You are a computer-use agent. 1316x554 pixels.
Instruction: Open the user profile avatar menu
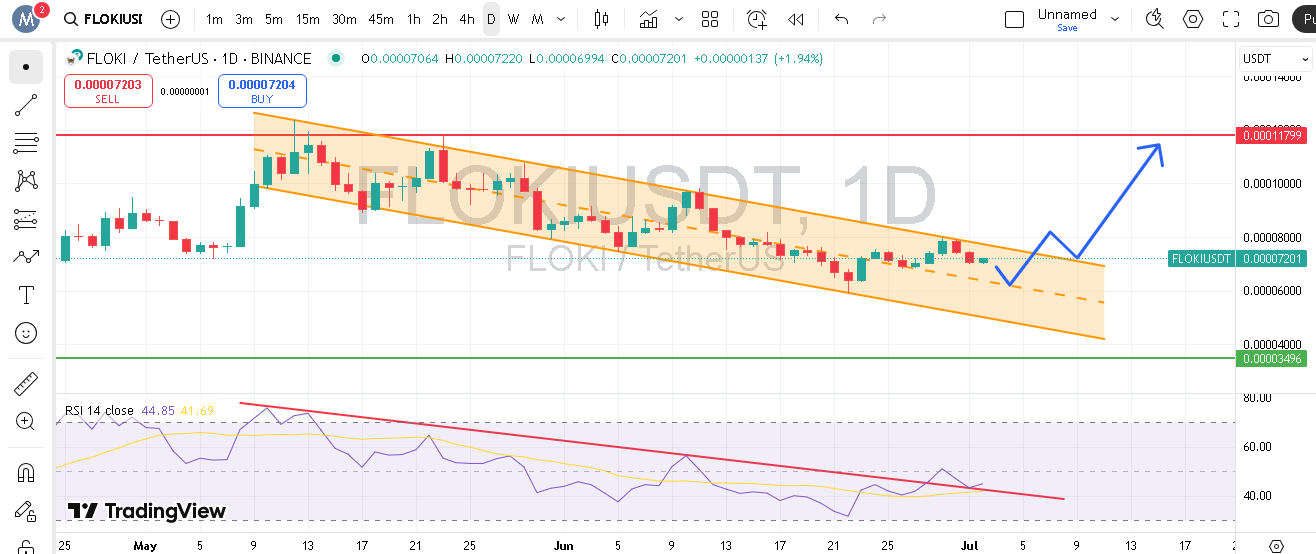tap(25, 19)
